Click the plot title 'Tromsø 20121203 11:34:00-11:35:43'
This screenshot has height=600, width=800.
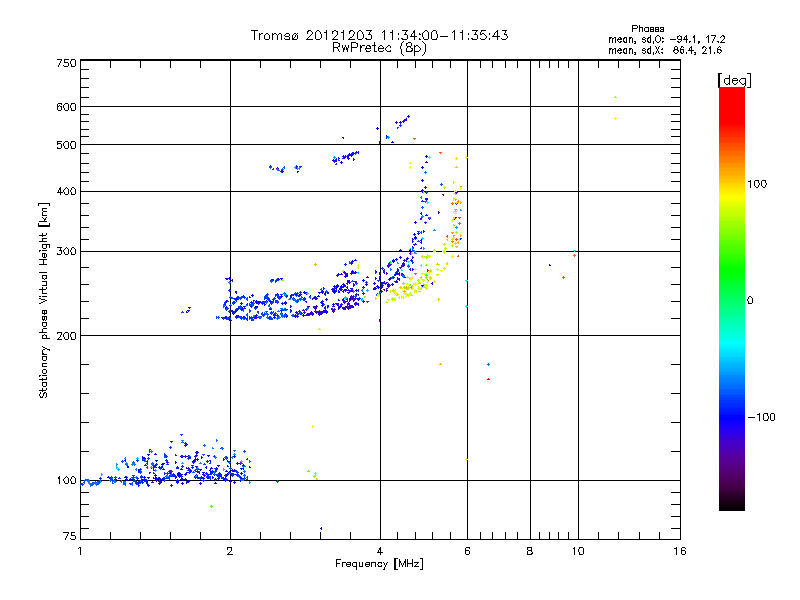pos(379,35)
